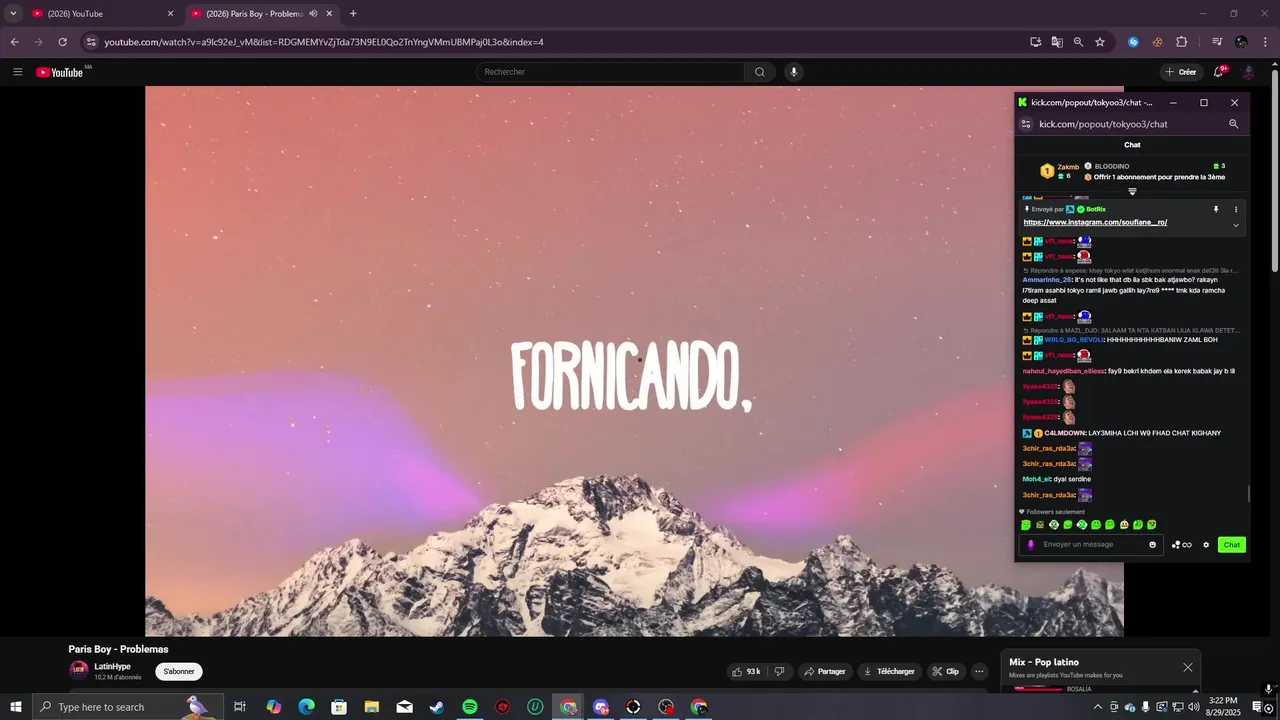The image size is (1280, 720).
Task: Open the Shazam extension
Action: pos(1133,42)
